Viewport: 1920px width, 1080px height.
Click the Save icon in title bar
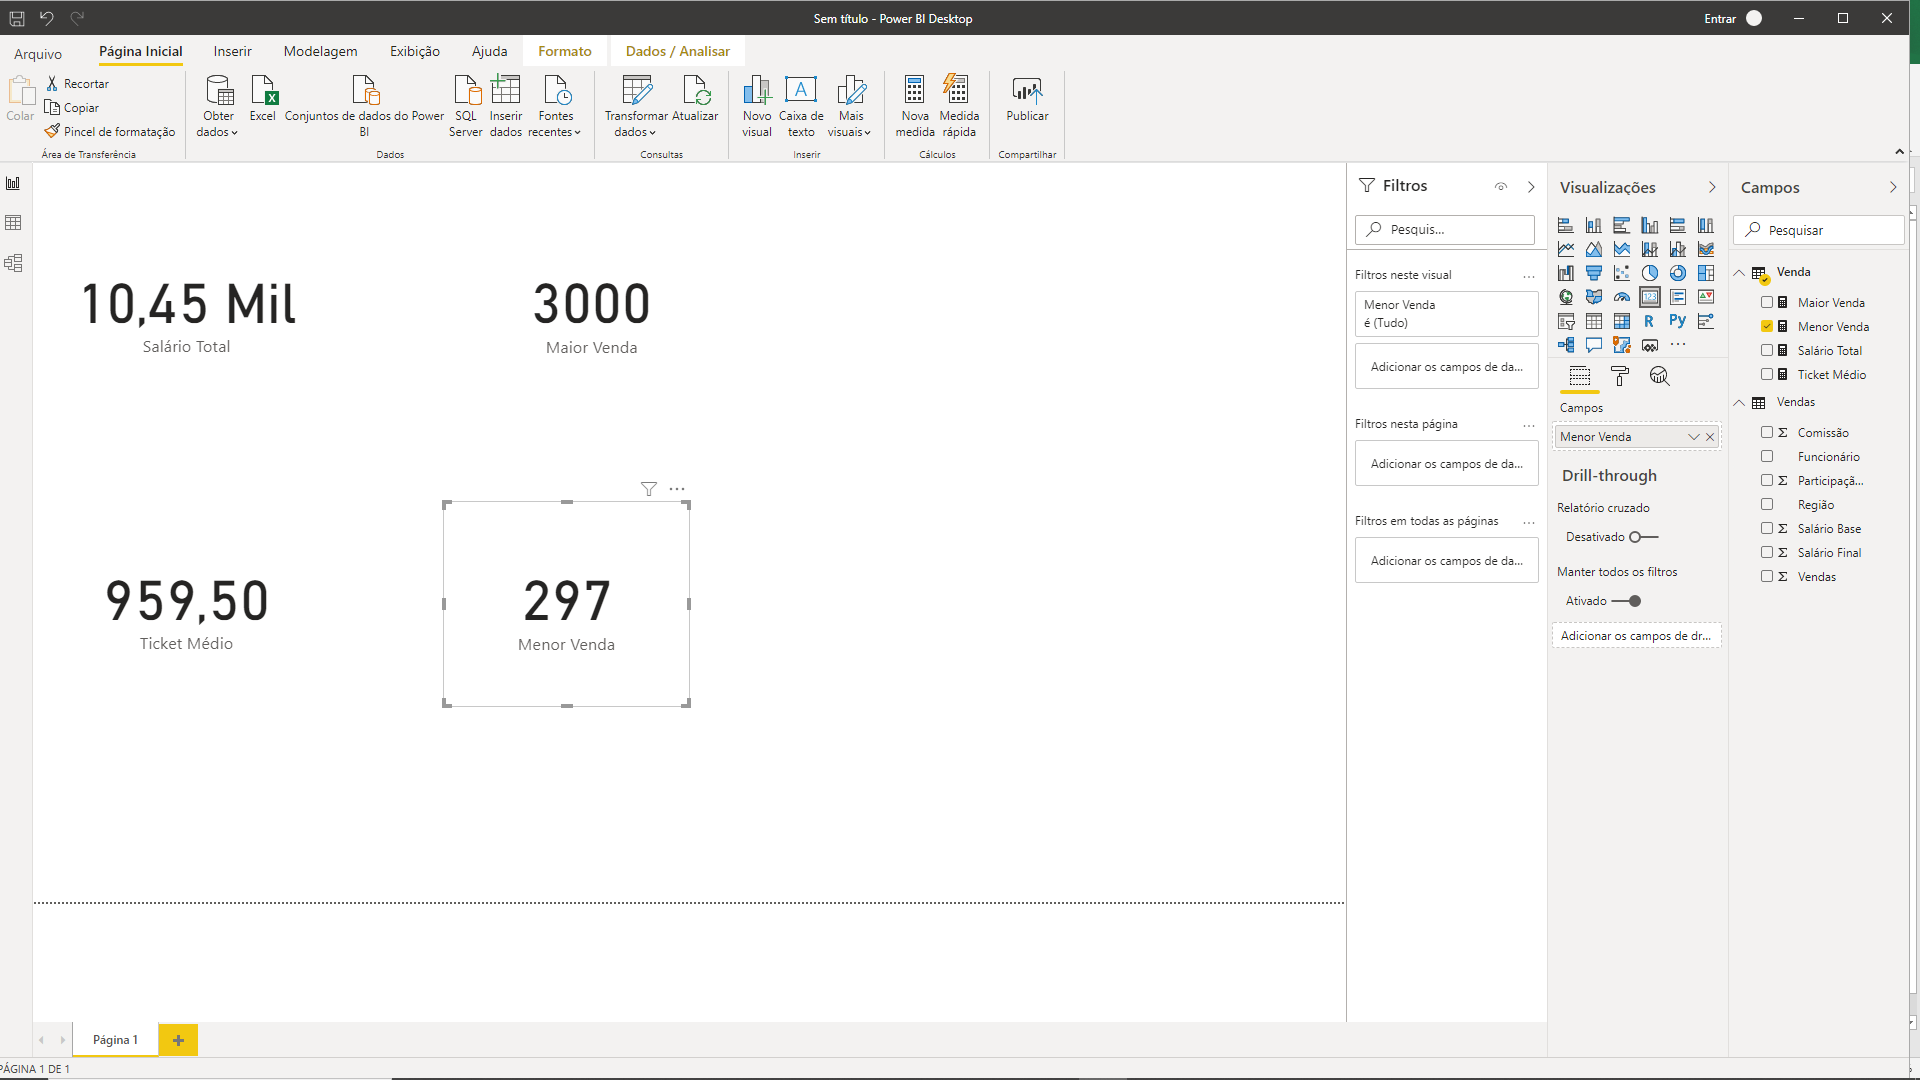[17, 18]
